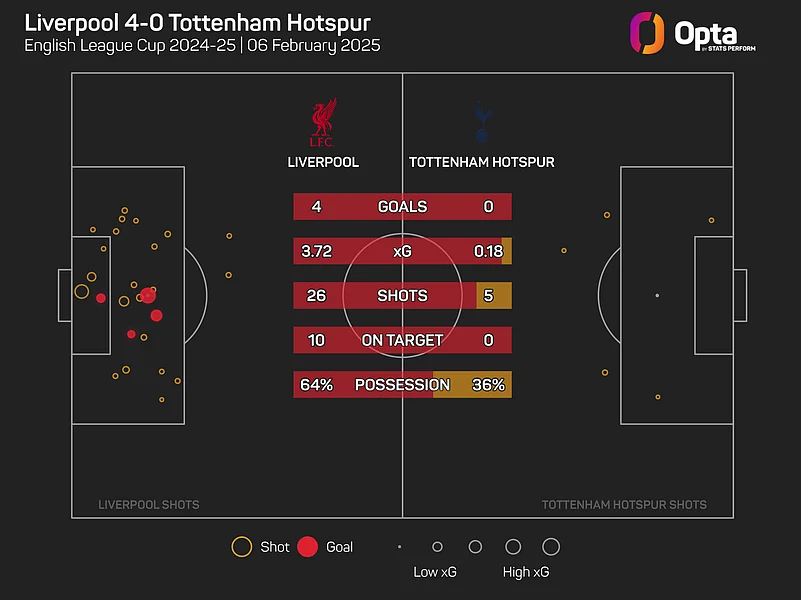Click the SHOTS stat row label
This screenshot has height=600, width=801.
[402, 296]
